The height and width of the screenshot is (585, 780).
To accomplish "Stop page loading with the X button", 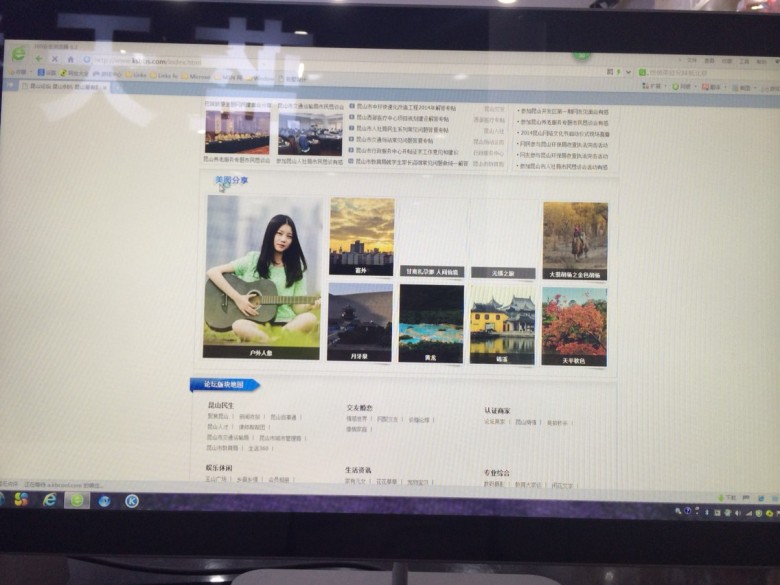I will point(55,59).
